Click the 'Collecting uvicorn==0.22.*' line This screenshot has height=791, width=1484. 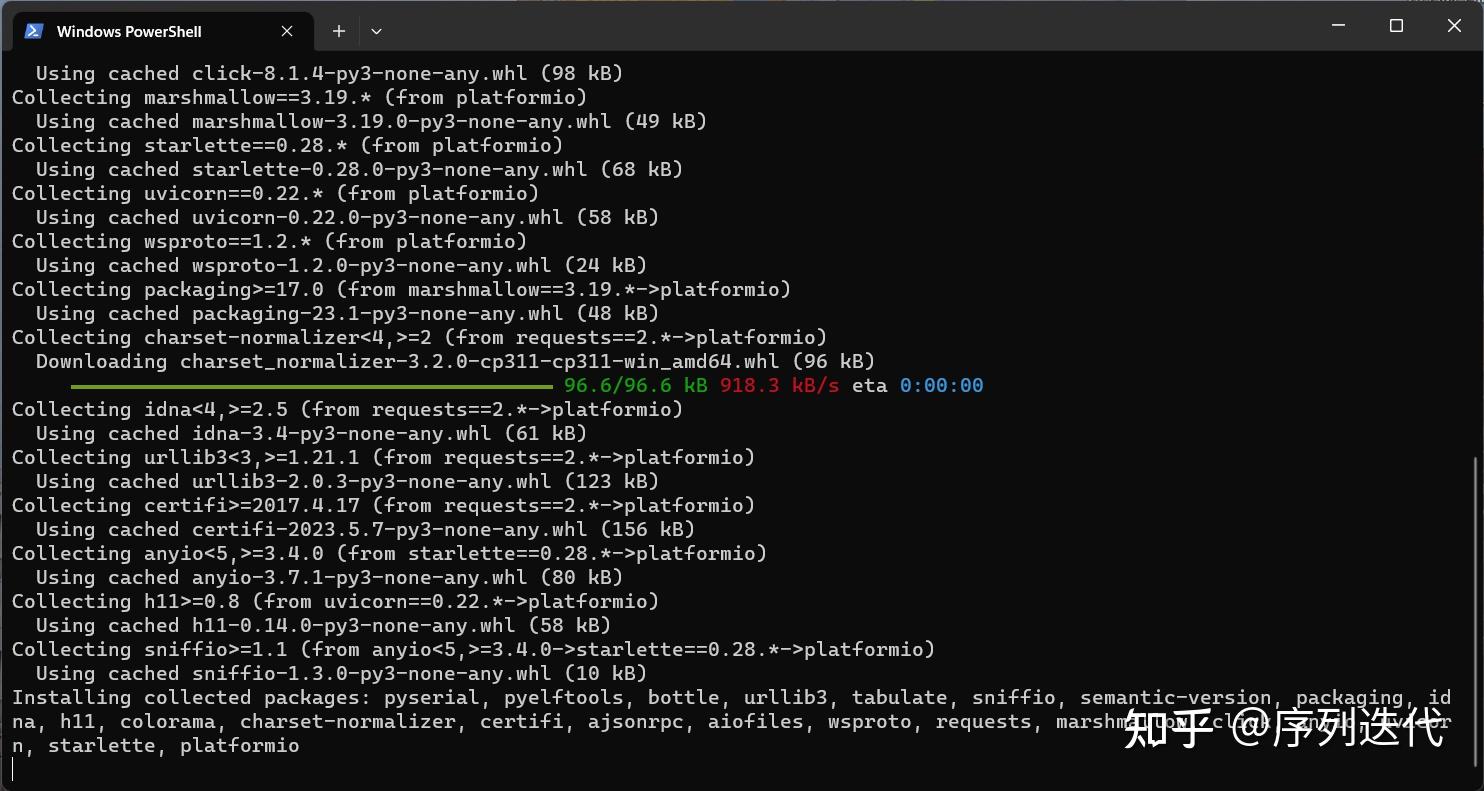[x=275, y=194]
